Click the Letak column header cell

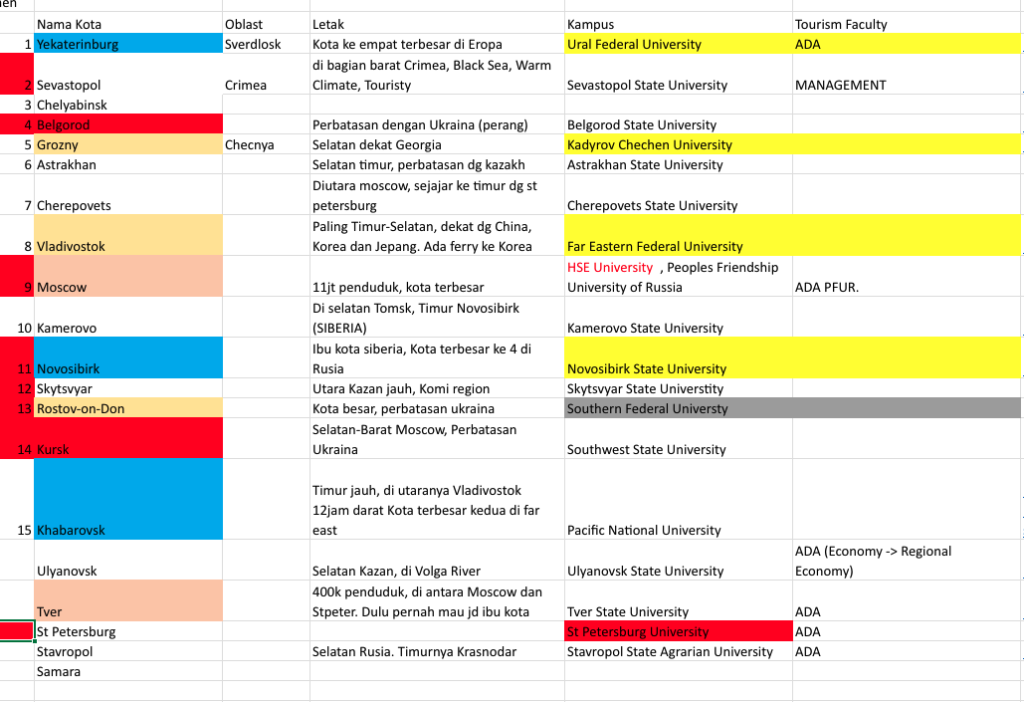click(436, 24)
